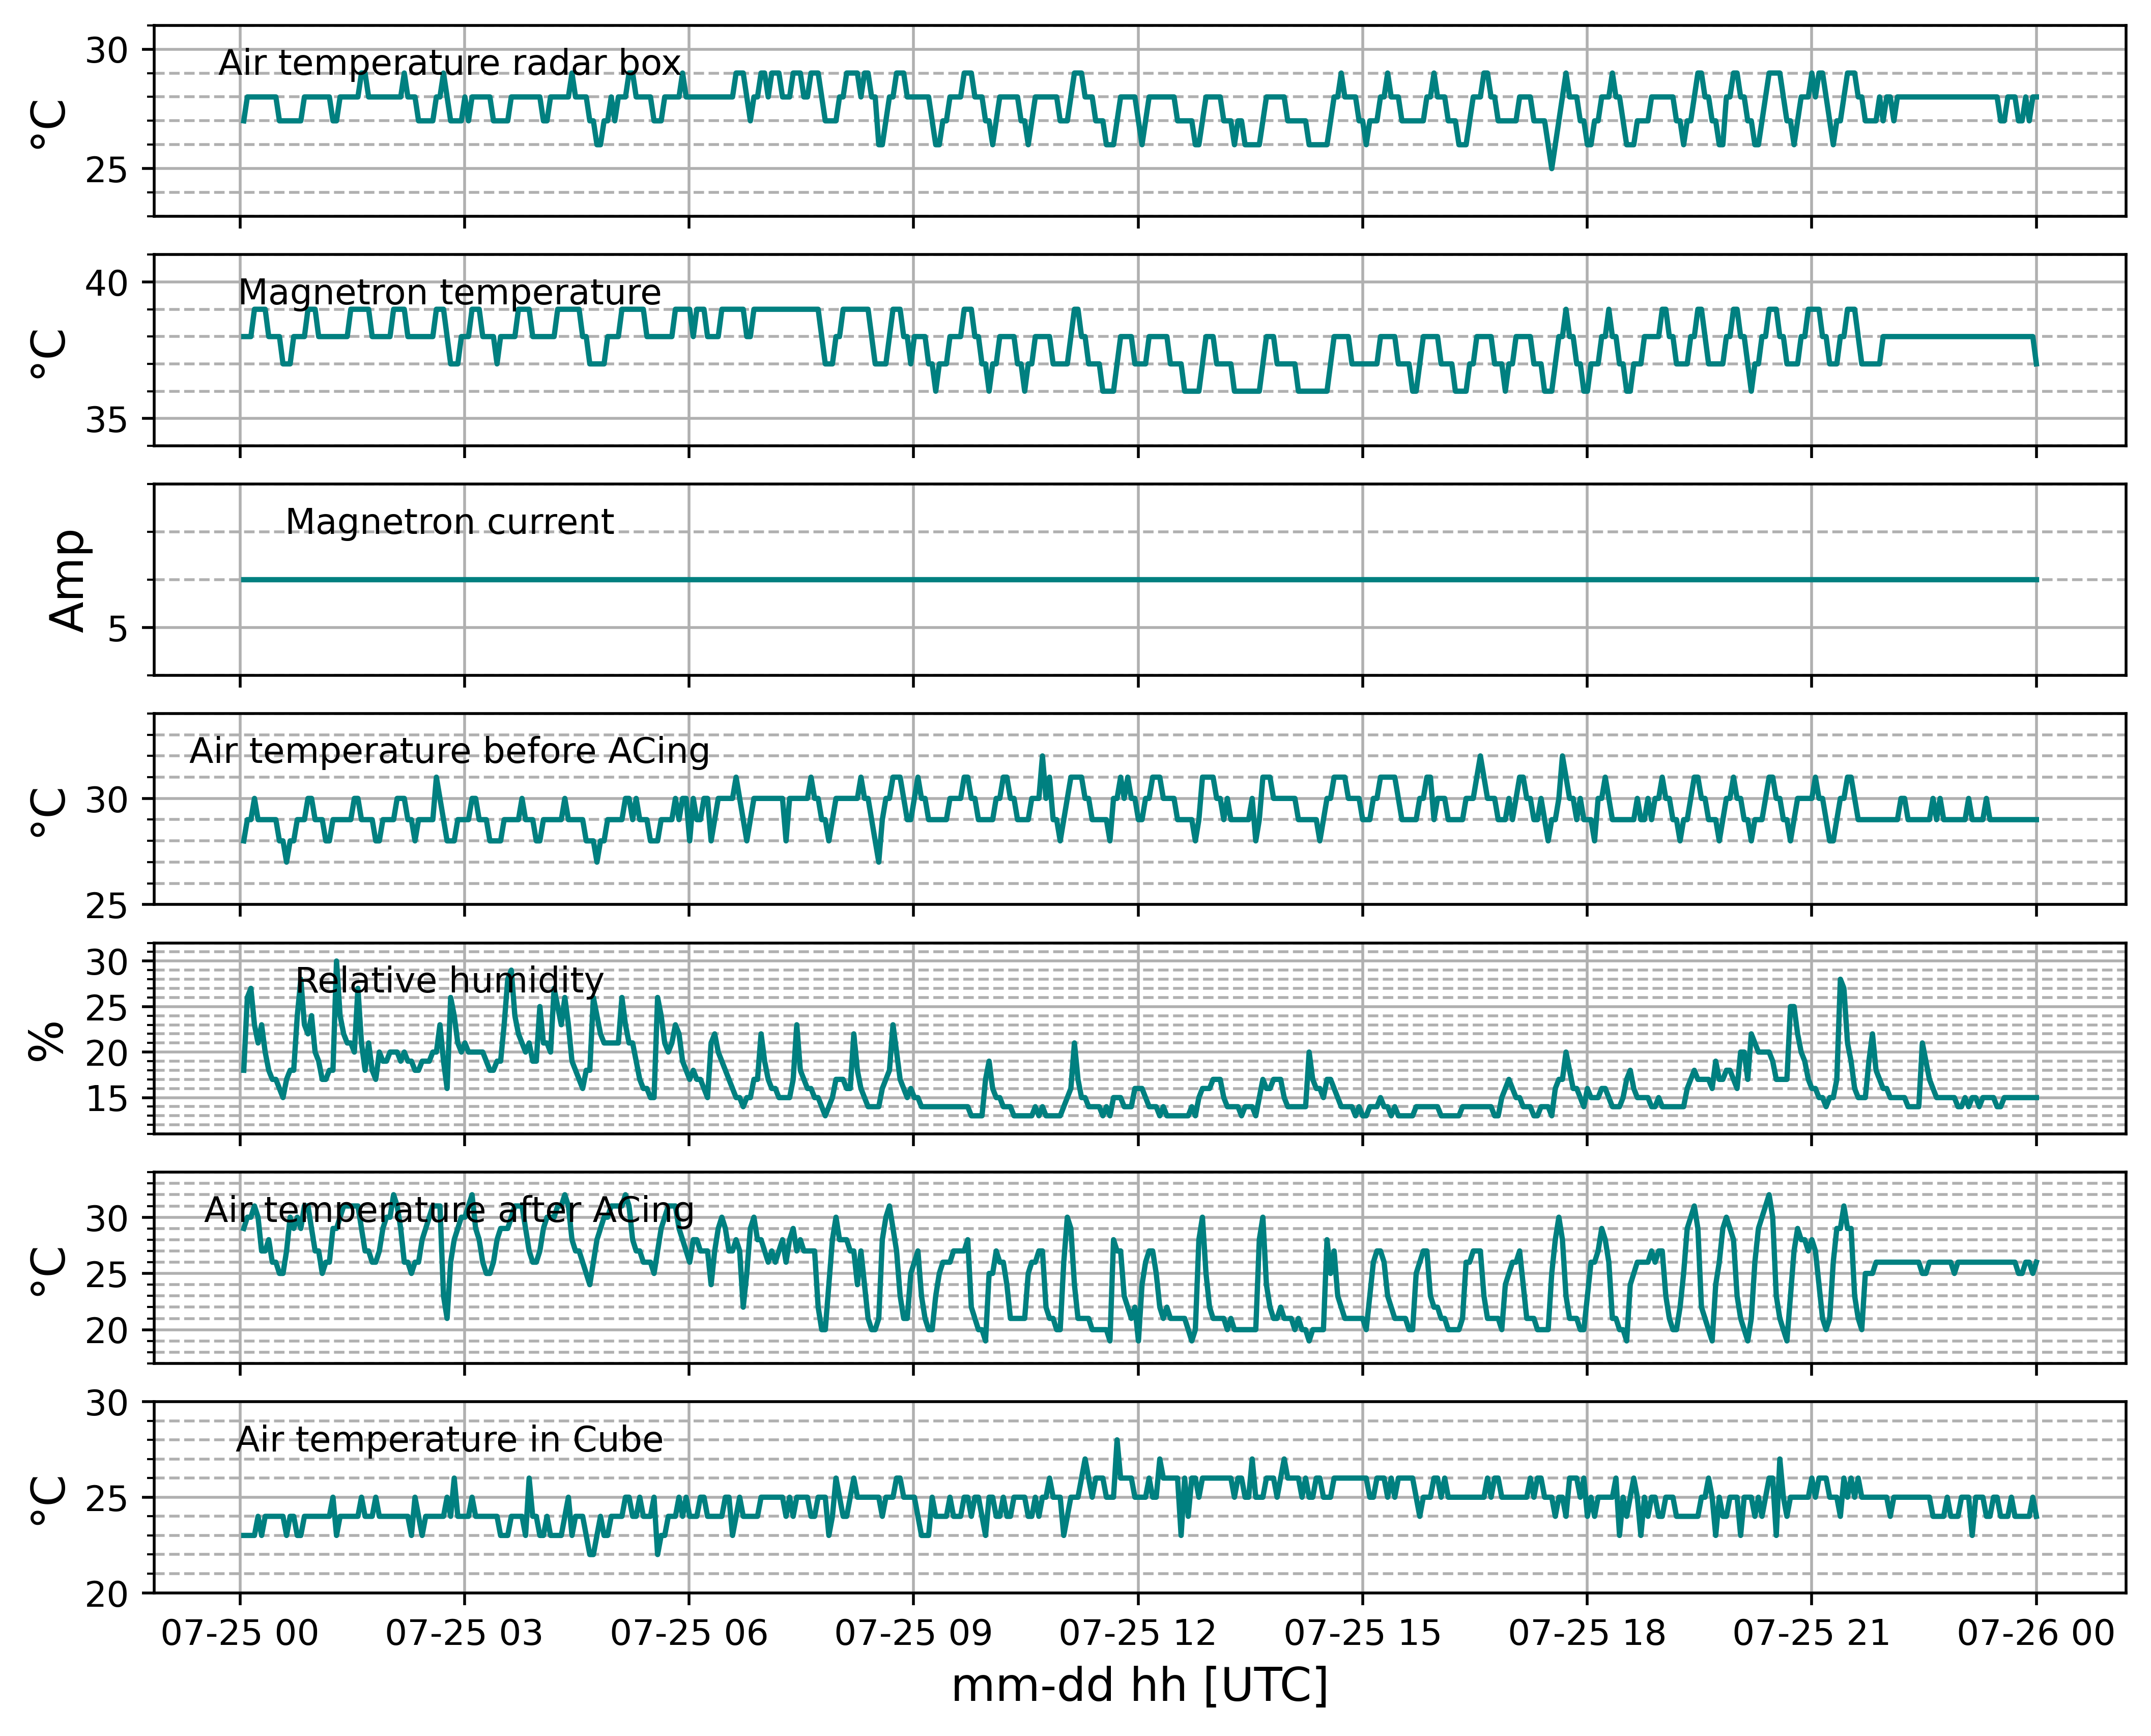The image size is (2151, 1736).
Task: Click the 'Relative humidity' panel label
Action: pos(450,981)
